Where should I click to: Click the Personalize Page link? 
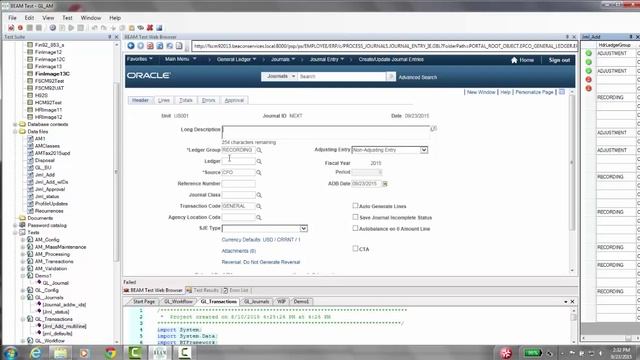pyautogui.click(x=534, y=92)
